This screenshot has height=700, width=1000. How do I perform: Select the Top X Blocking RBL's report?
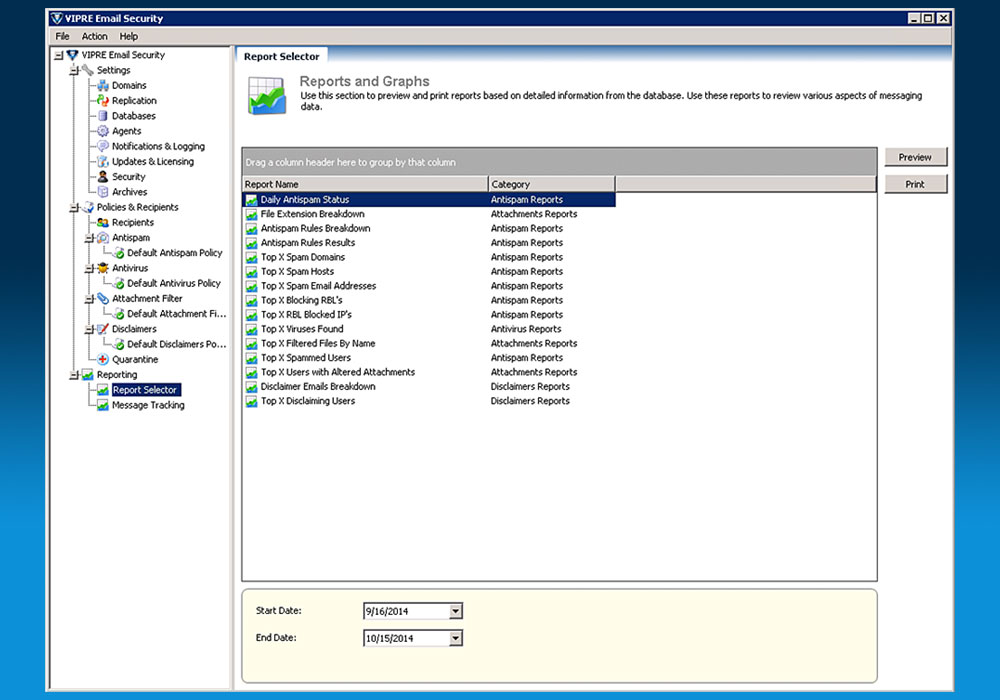click(x=429, y=300)
